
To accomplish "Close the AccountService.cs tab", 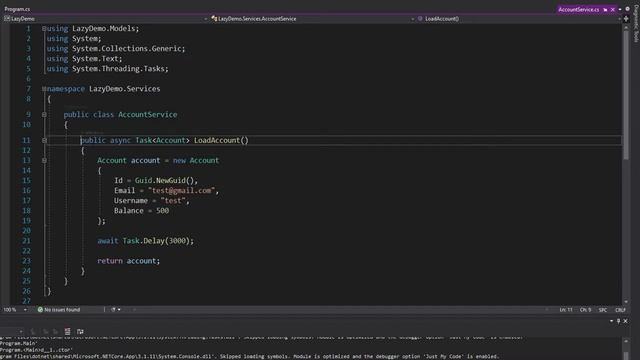I will (x=613, y=9).
